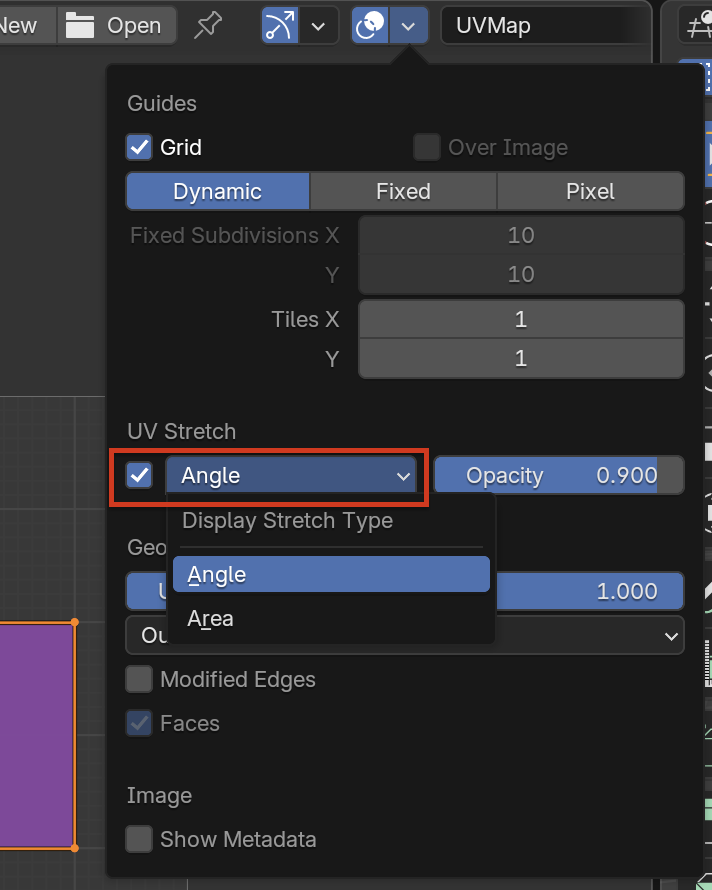The width and height of the screenshot is (712, 890).
Task: Select Area from the stretch type list
Action: (210, 619)
